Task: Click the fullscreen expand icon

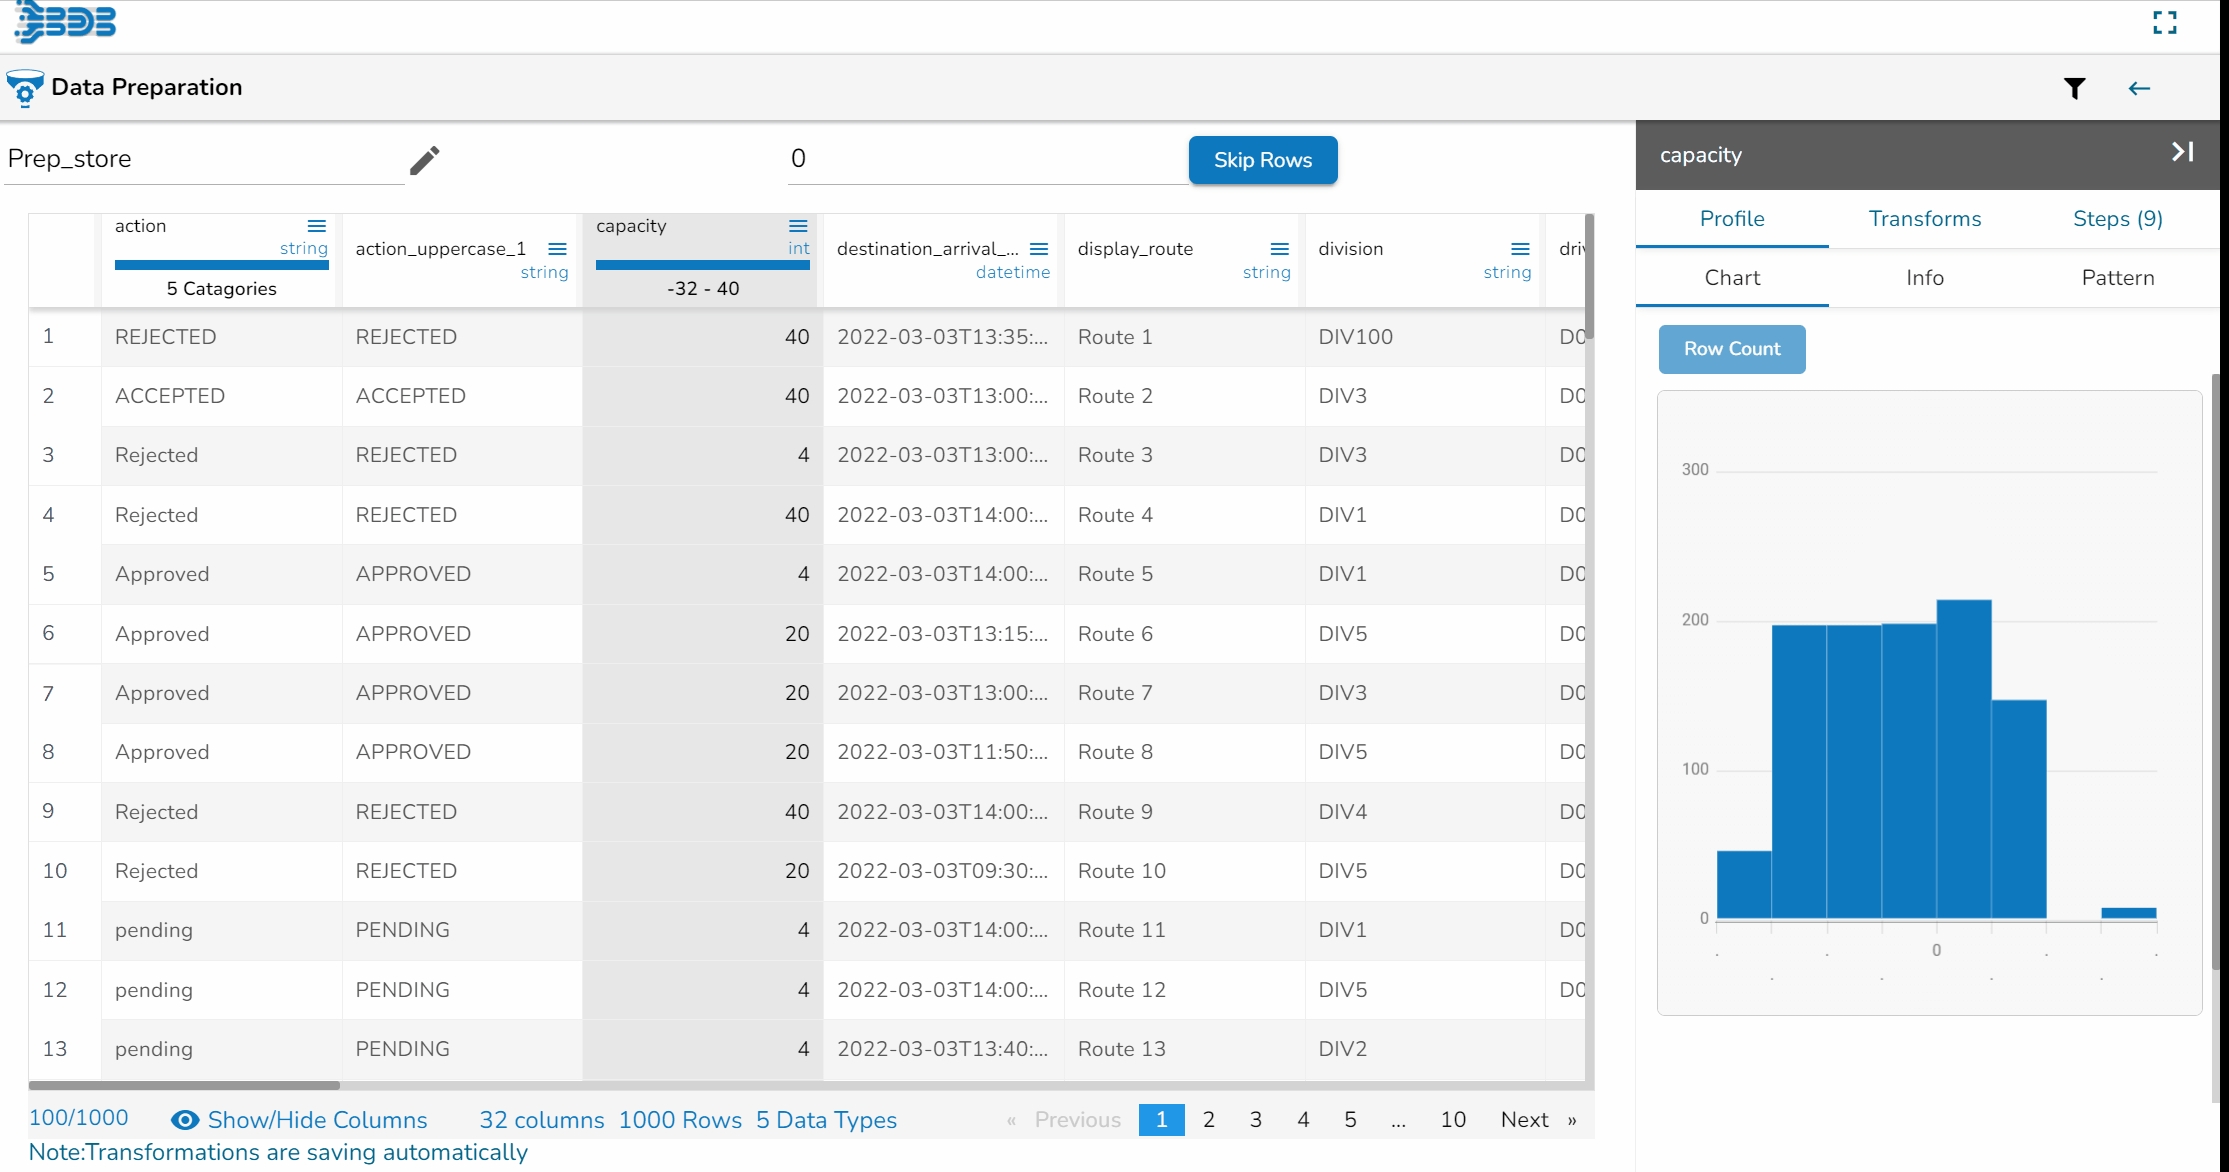Action: click(2164, 23)
